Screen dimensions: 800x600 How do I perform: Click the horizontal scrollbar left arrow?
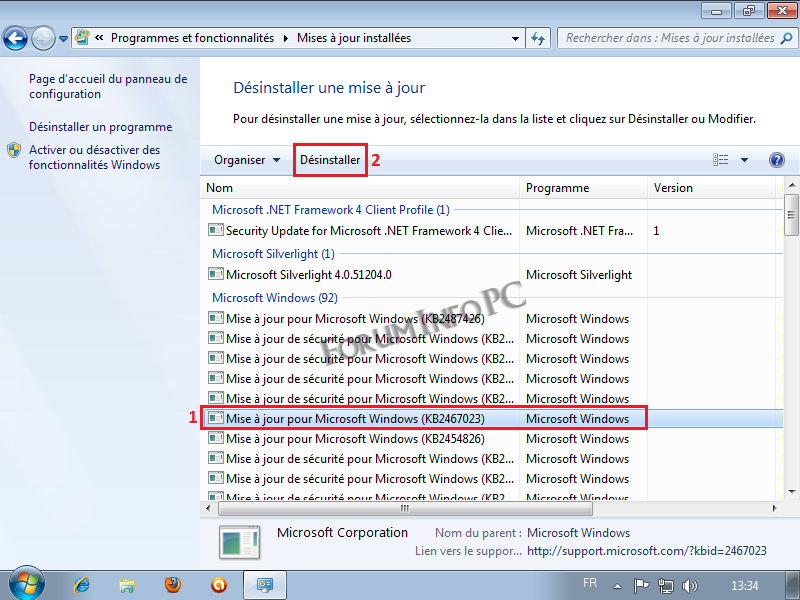(x=208, y=508)
